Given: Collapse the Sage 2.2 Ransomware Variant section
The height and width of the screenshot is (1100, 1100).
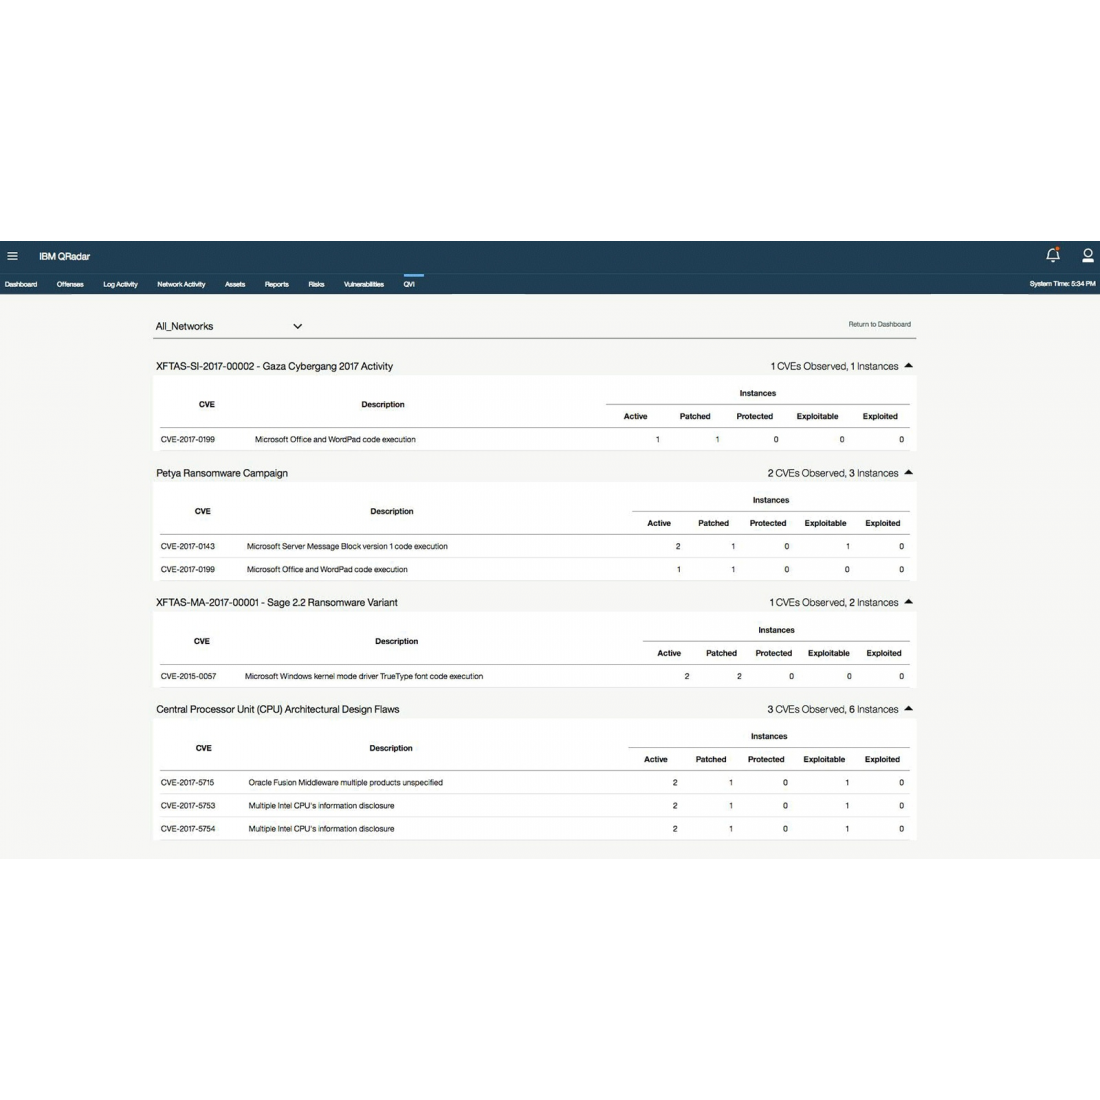Looking at the screenshot, I should [908, 601].
